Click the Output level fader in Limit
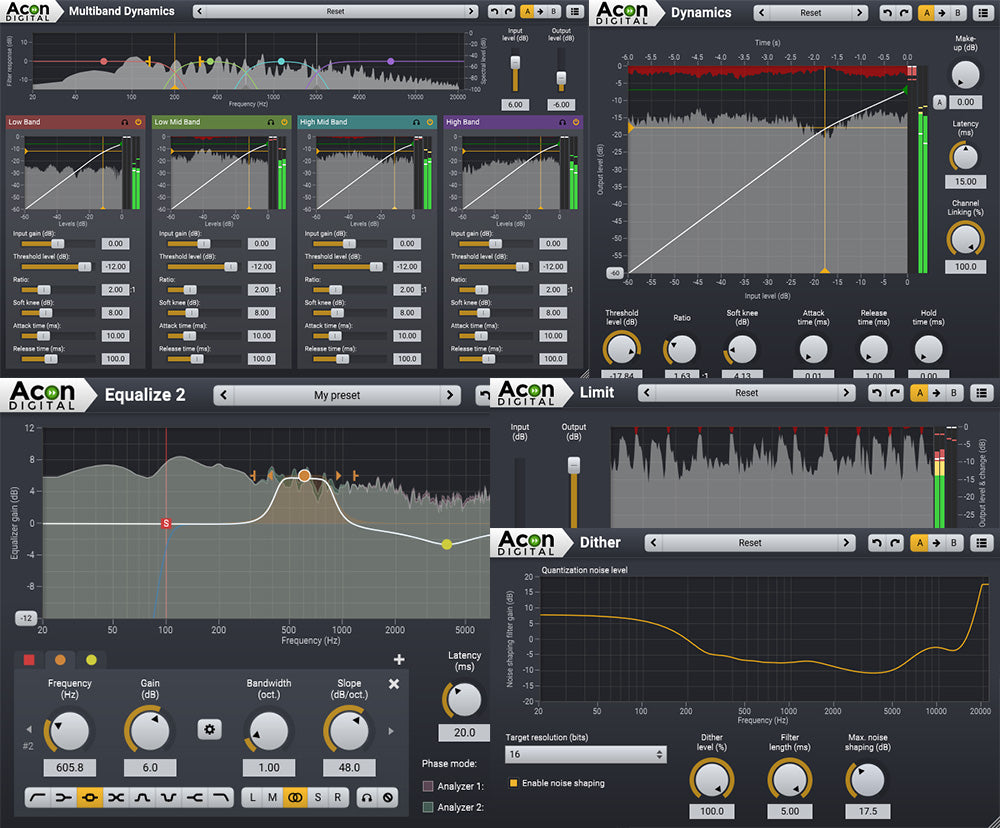1000x828 pixels. (x=574, y=466)
